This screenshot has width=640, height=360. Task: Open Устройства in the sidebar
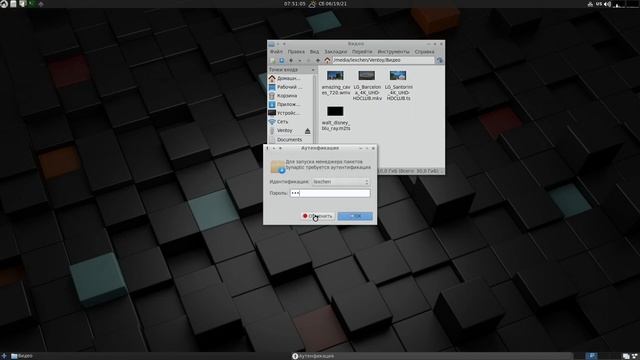[289, 113]
